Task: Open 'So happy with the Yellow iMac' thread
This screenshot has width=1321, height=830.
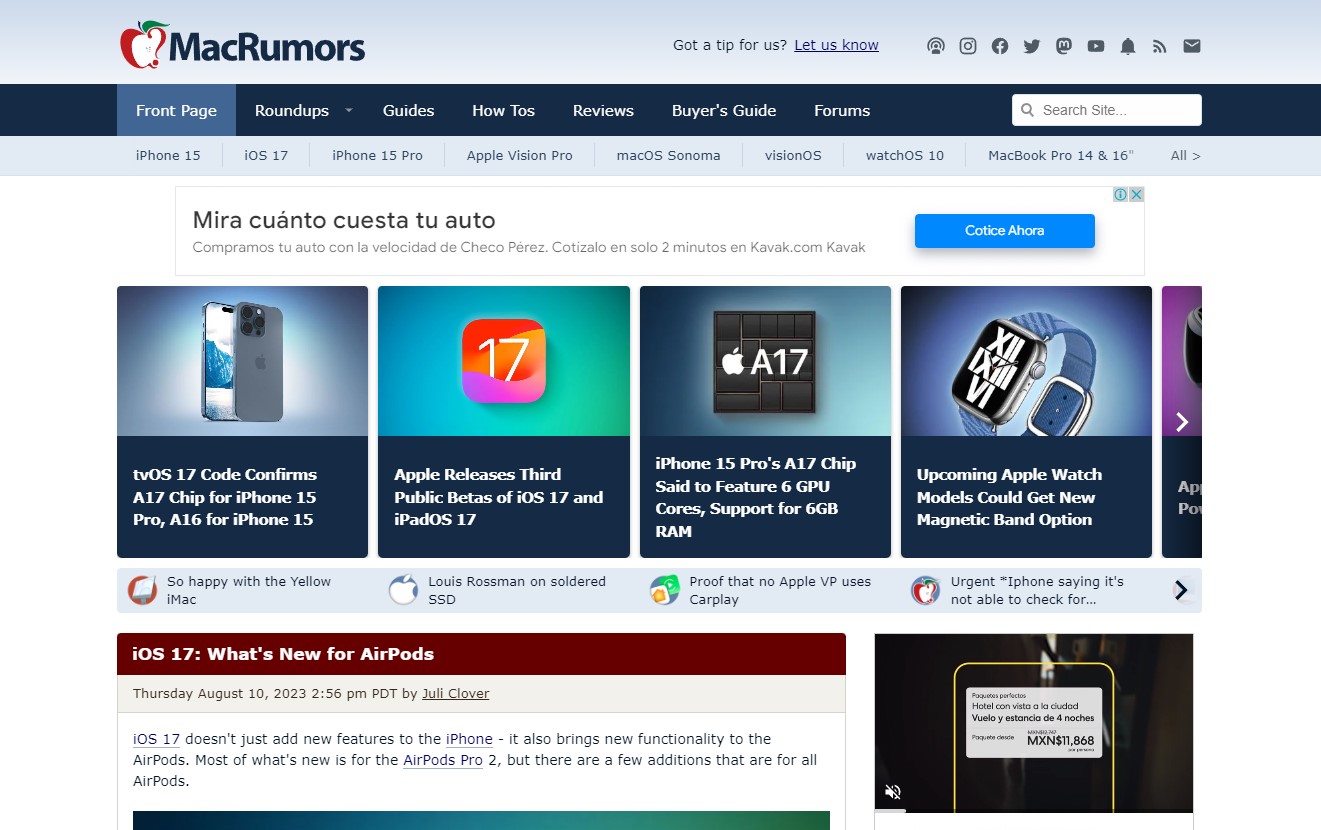Action: [249, 590]
